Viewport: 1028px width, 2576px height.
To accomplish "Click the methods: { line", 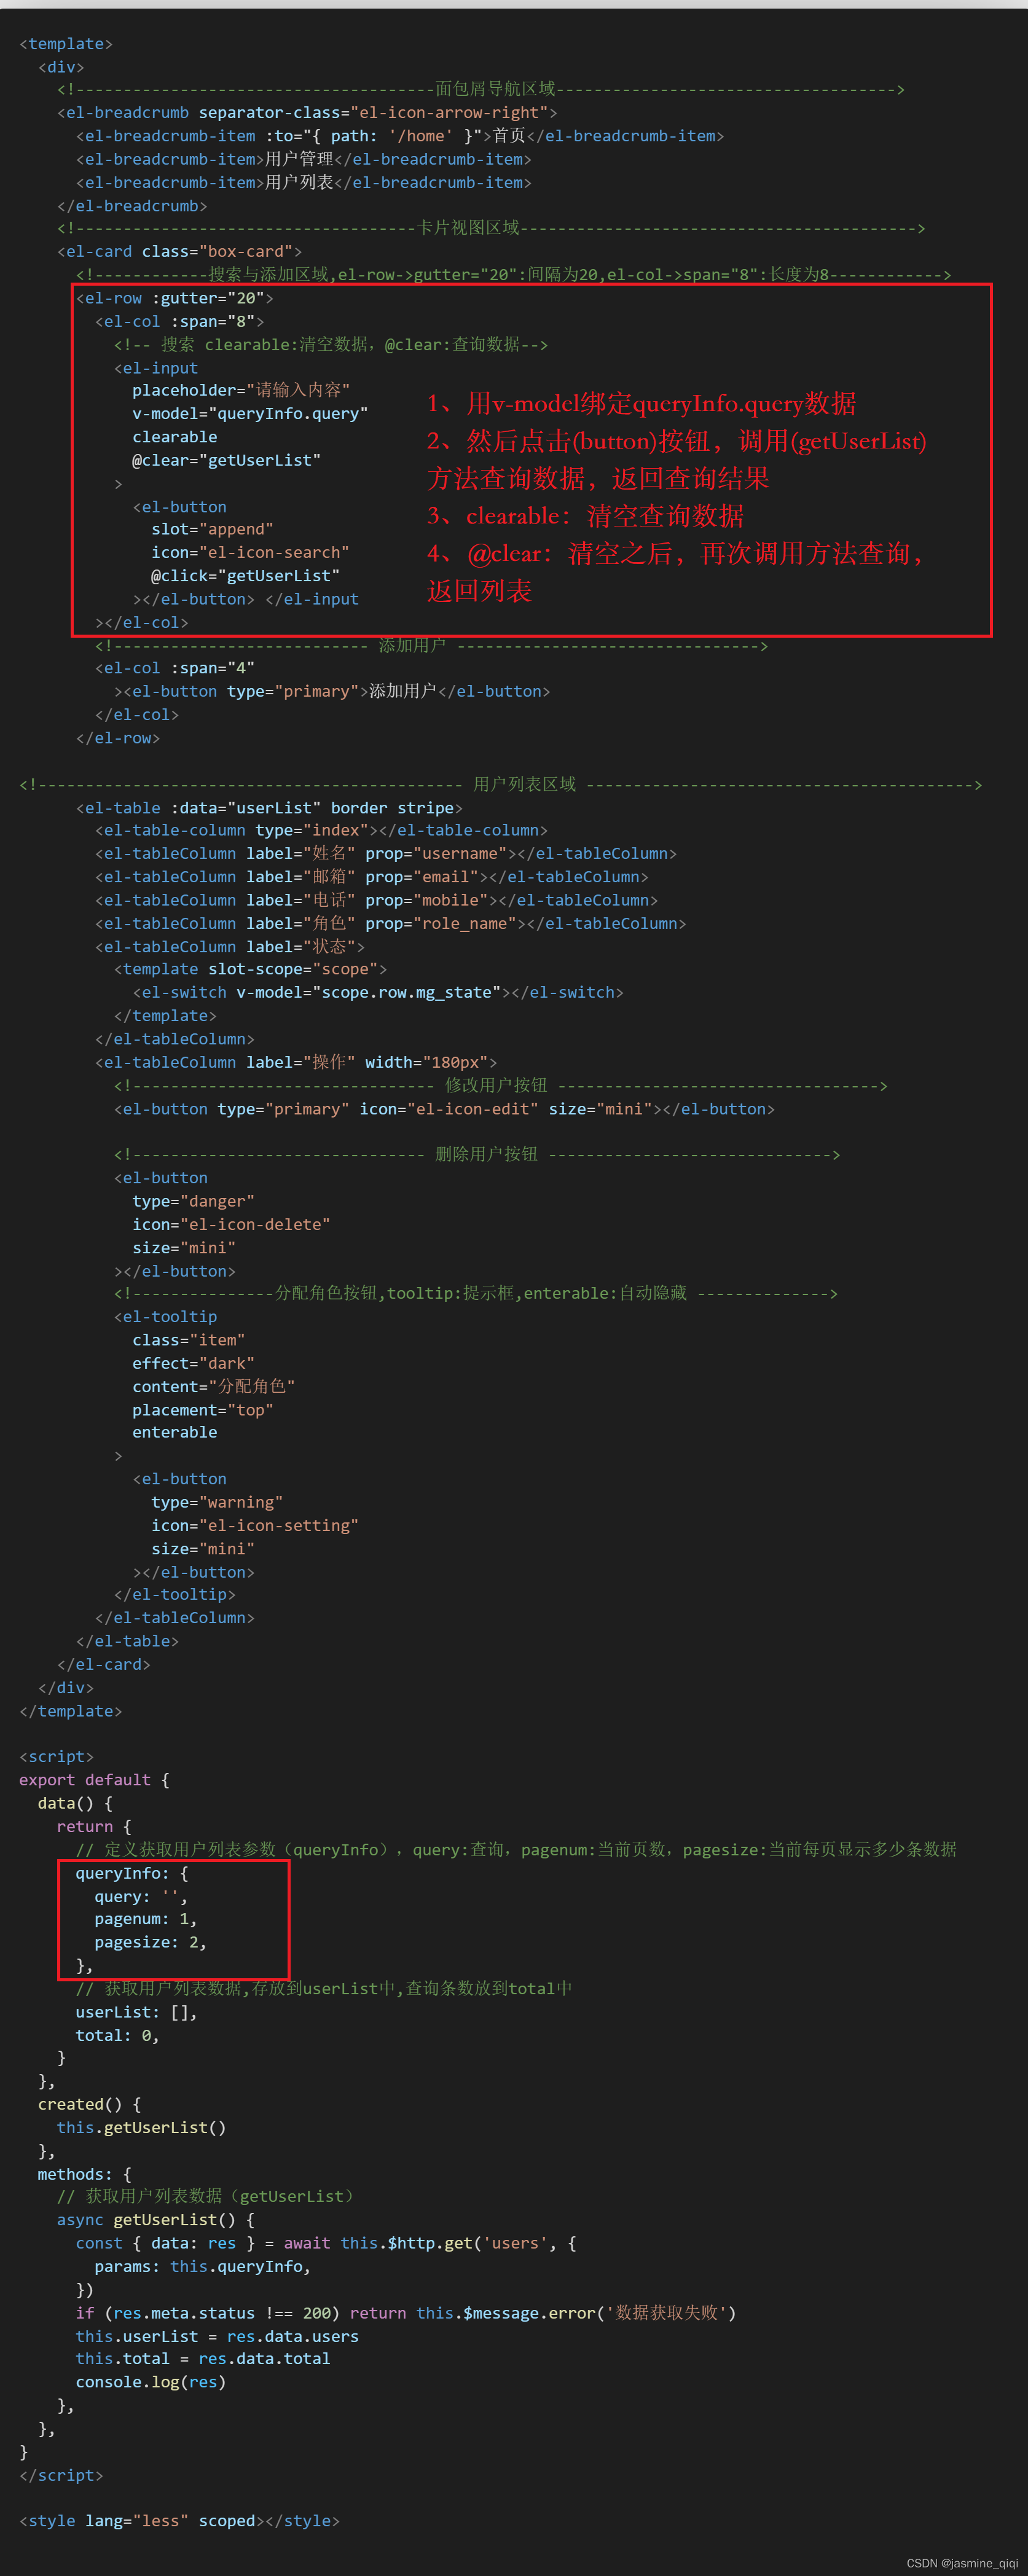I will pos(85,2175).
